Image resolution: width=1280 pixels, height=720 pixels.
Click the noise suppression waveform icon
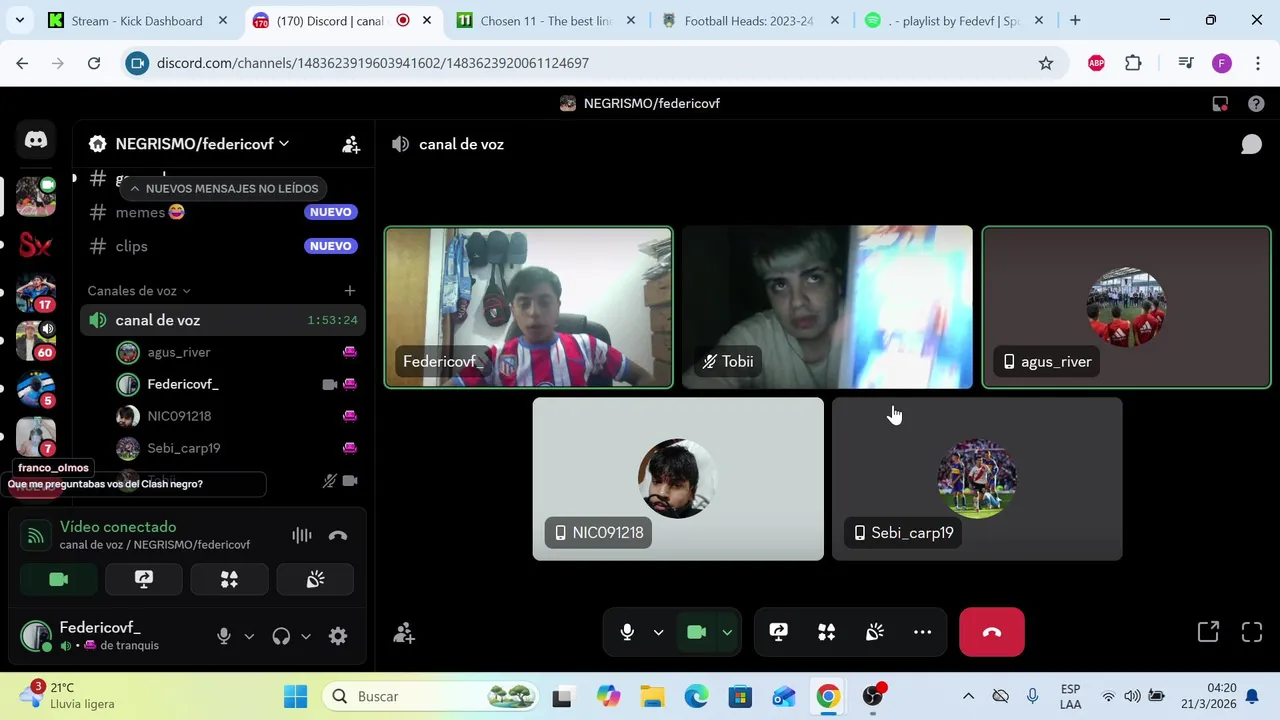[x=302, y=535]
